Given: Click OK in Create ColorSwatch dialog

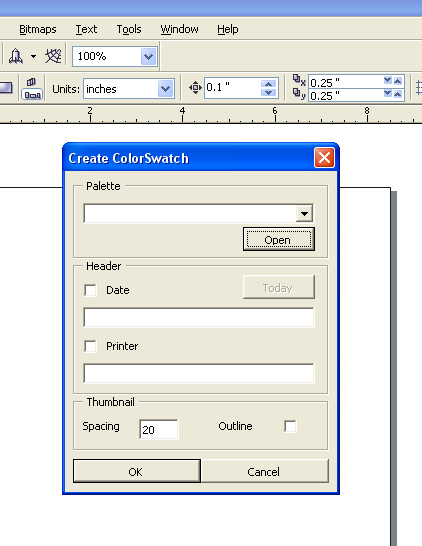Looking at the screenshot, I should [137, 471].
